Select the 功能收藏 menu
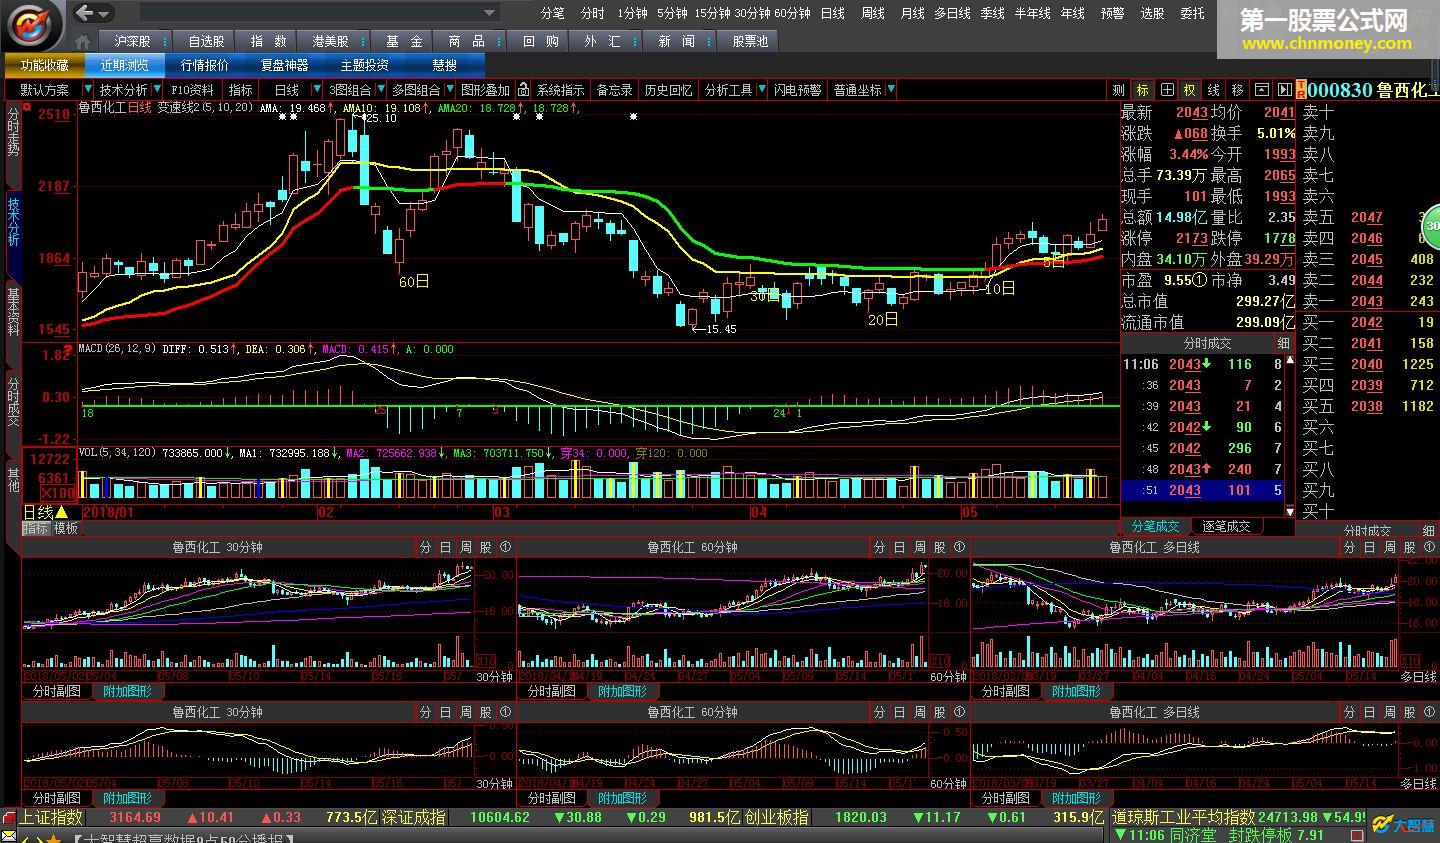 point(45,65)
